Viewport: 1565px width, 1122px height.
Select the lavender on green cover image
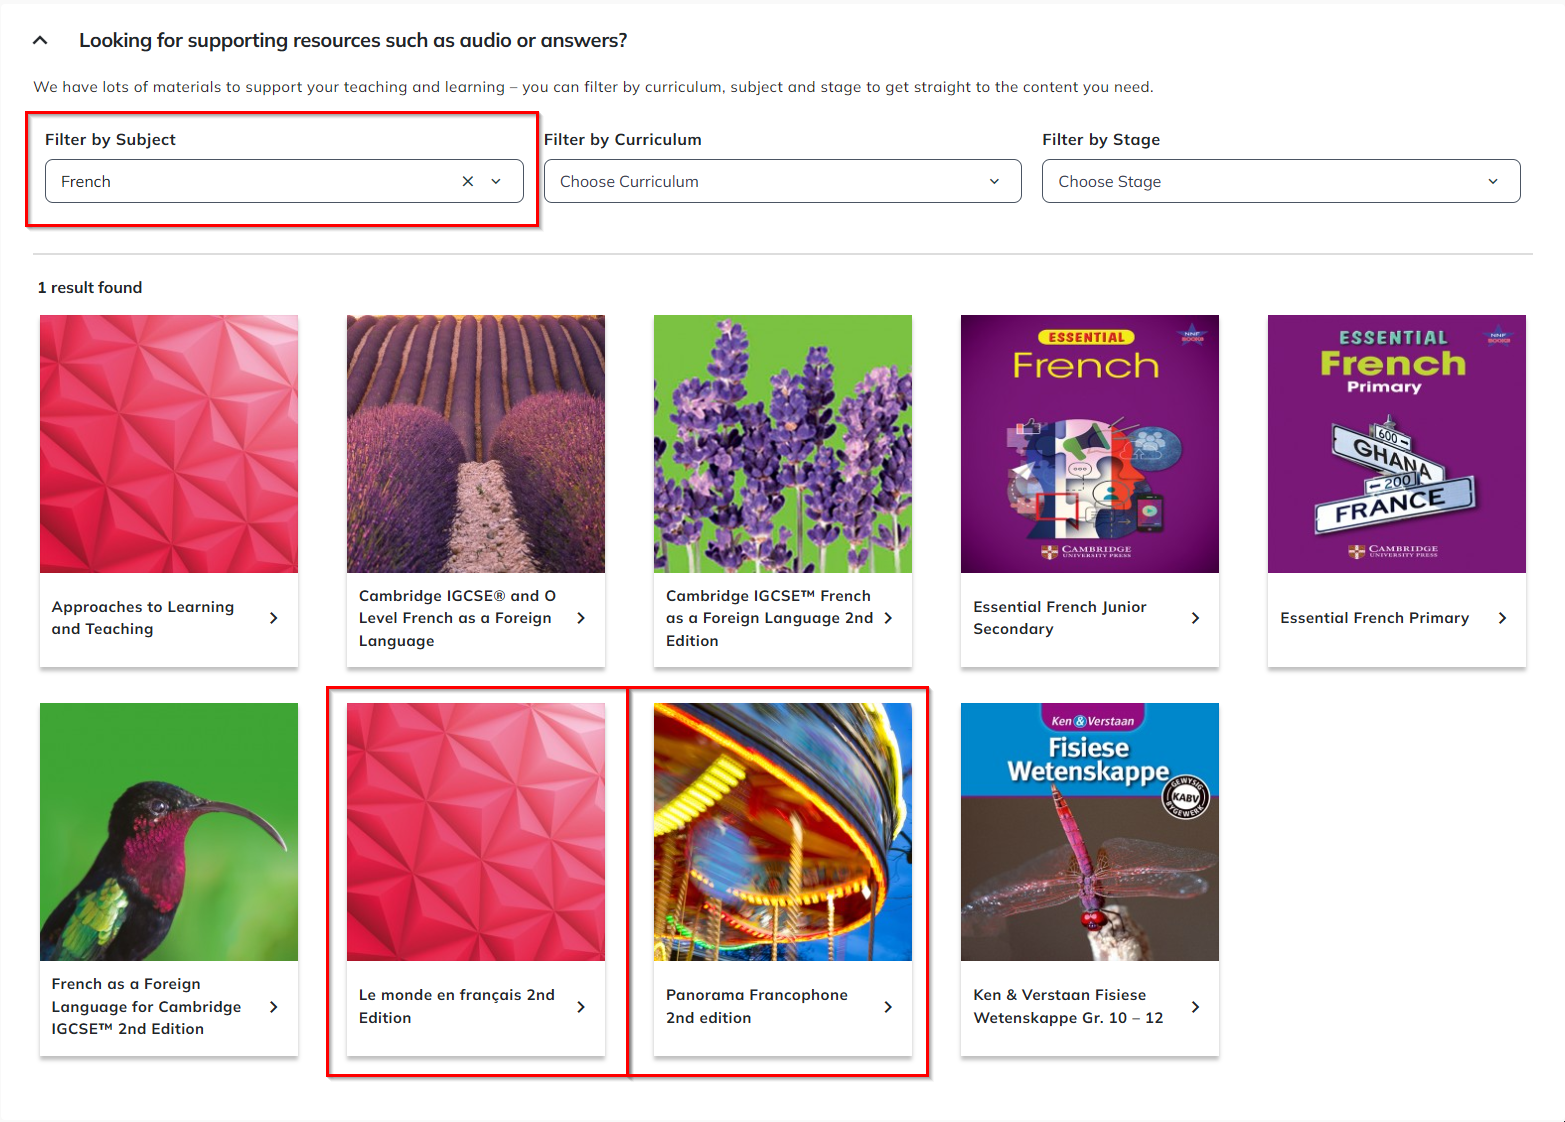click(x=783, y=444)
